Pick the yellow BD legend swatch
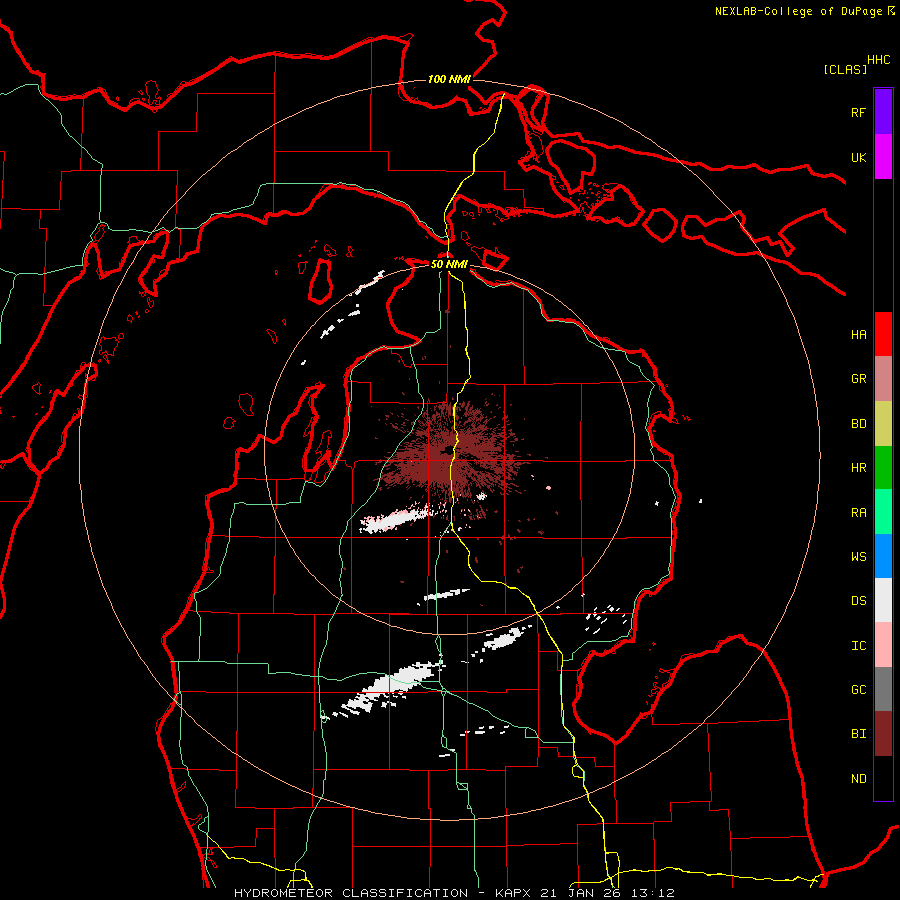900x900 pixels. pos(883,424)
